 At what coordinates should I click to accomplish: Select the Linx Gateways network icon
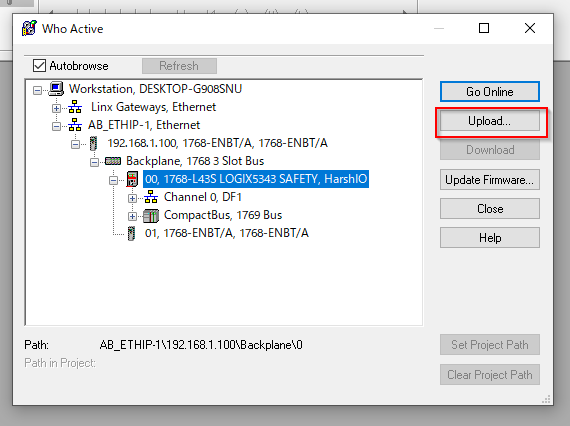pos(75,107)
